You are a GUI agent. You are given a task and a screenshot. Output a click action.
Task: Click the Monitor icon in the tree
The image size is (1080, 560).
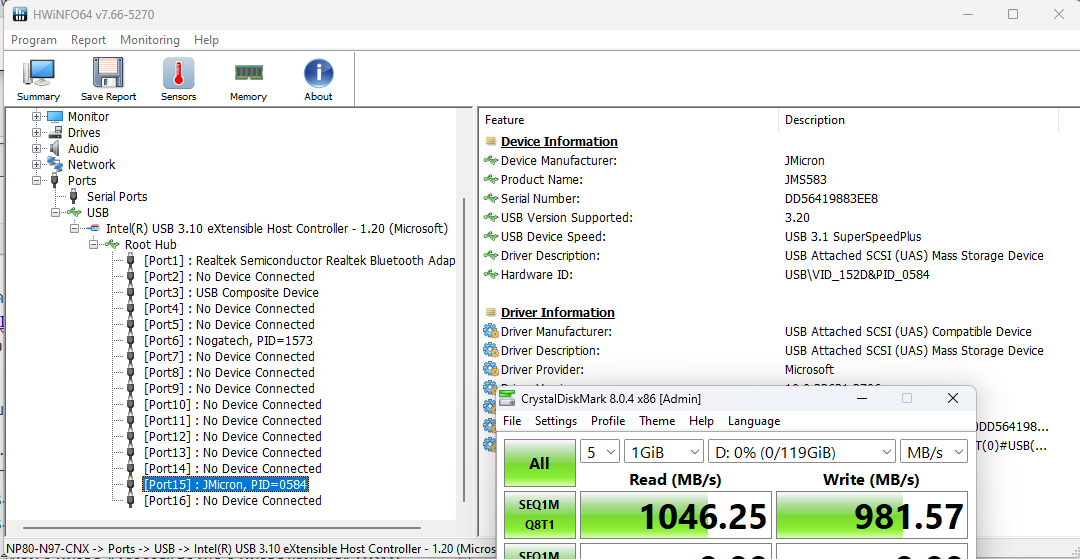[55, 116]
